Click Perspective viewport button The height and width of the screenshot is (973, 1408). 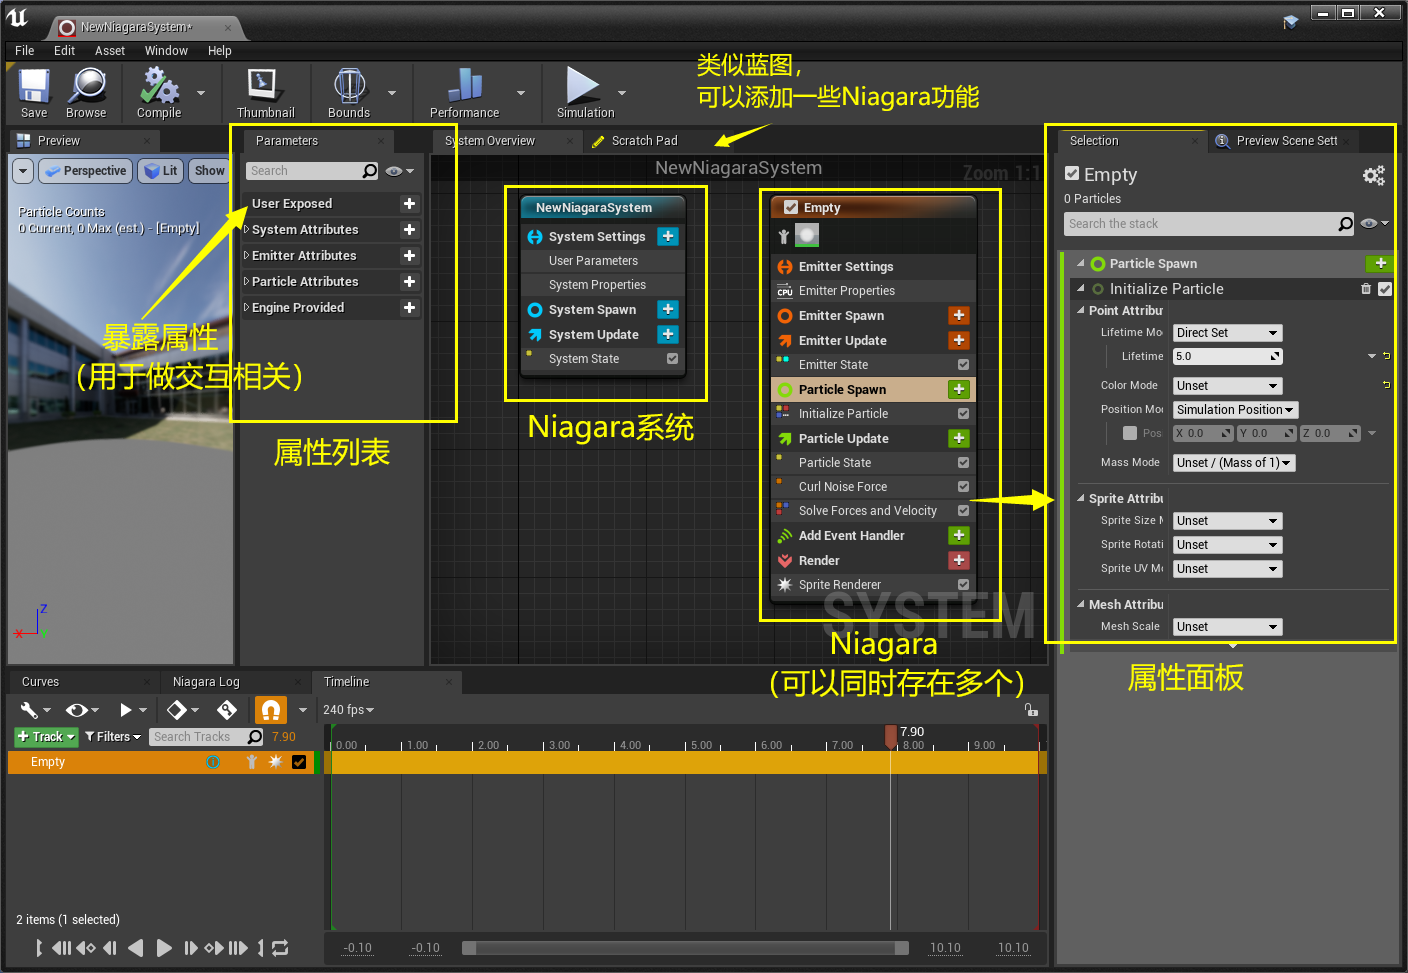click(85, 171)
